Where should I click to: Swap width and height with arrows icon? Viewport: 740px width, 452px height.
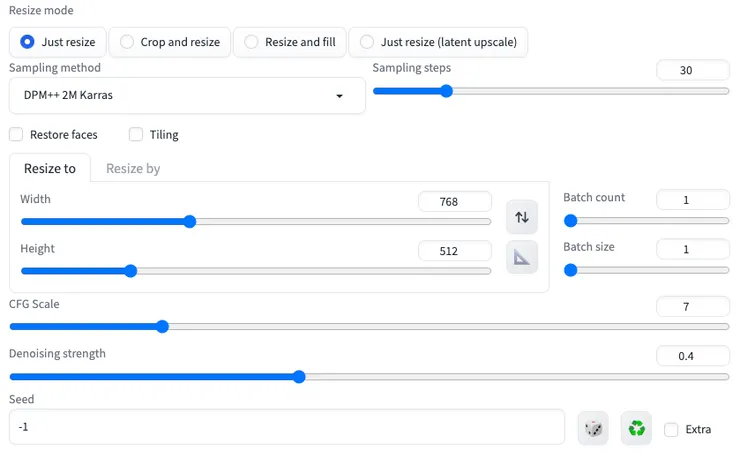tap(521, 216)
